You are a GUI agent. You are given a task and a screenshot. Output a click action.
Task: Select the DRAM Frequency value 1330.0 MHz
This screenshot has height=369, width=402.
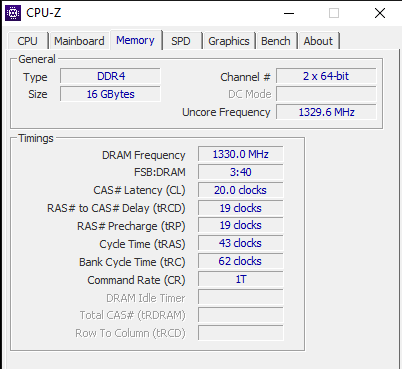(241, 154)
